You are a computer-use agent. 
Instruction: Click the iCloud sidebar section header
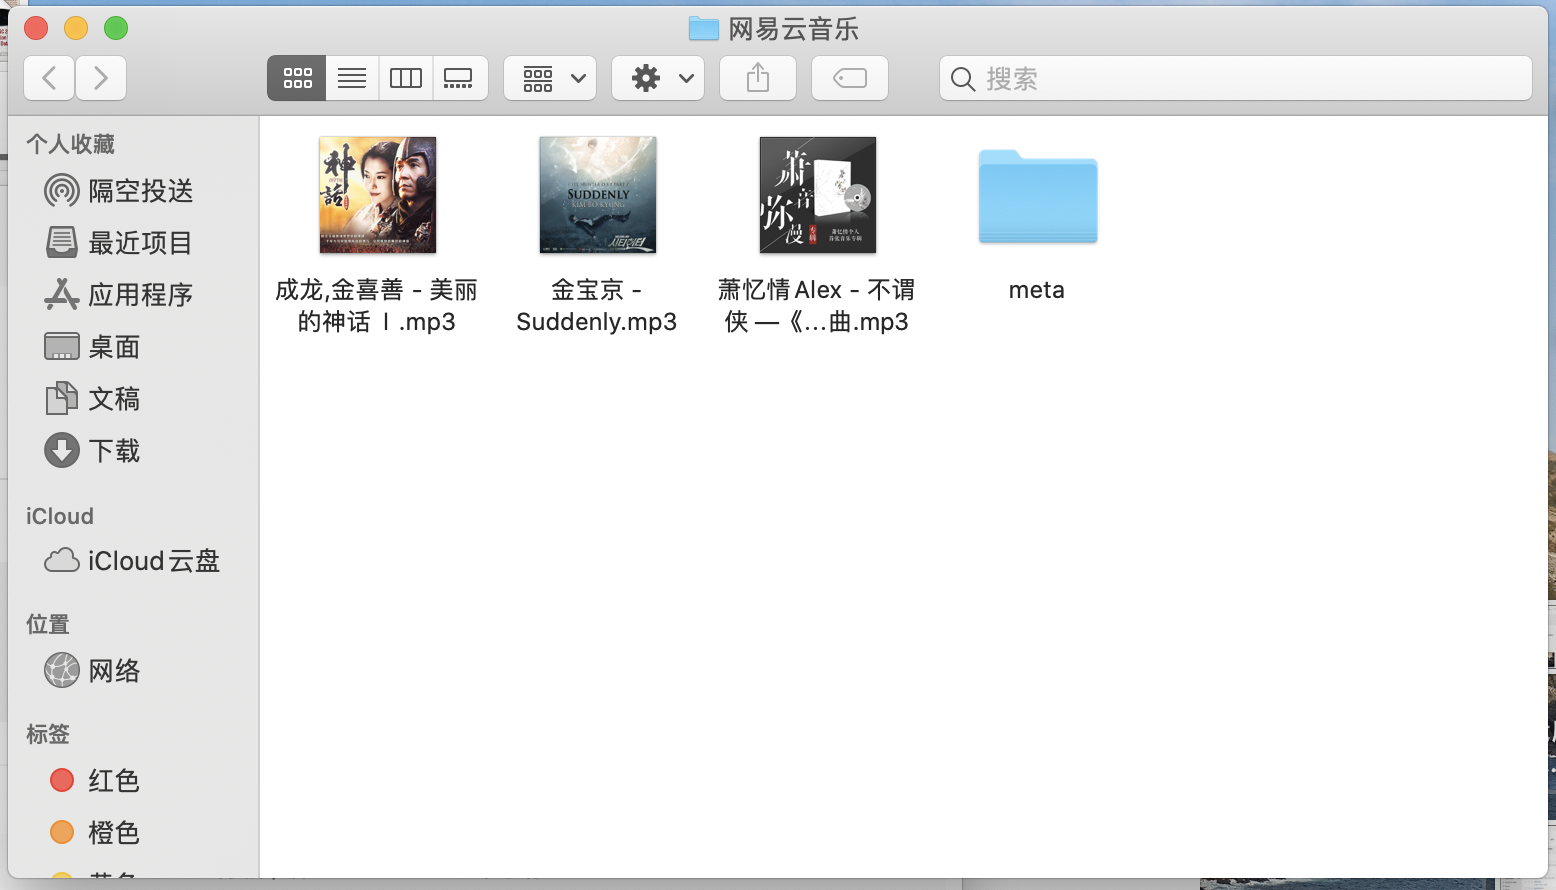point(60,516)
